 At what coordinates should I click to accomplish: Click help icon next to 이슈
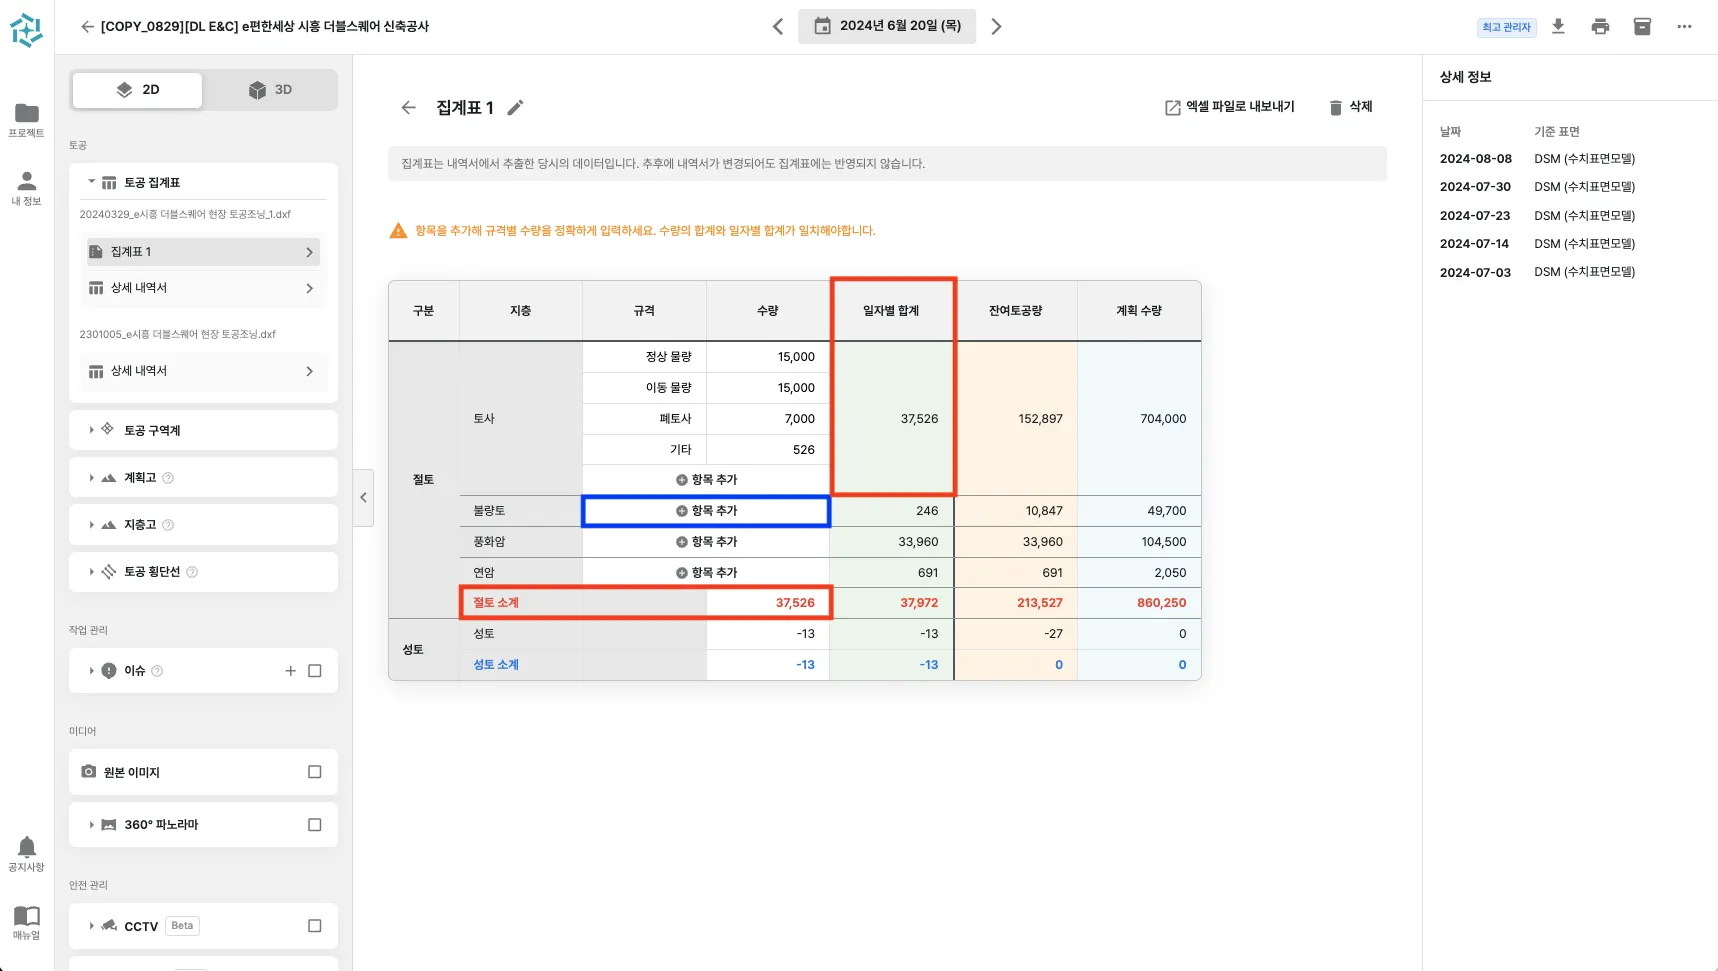coord(157,671)
